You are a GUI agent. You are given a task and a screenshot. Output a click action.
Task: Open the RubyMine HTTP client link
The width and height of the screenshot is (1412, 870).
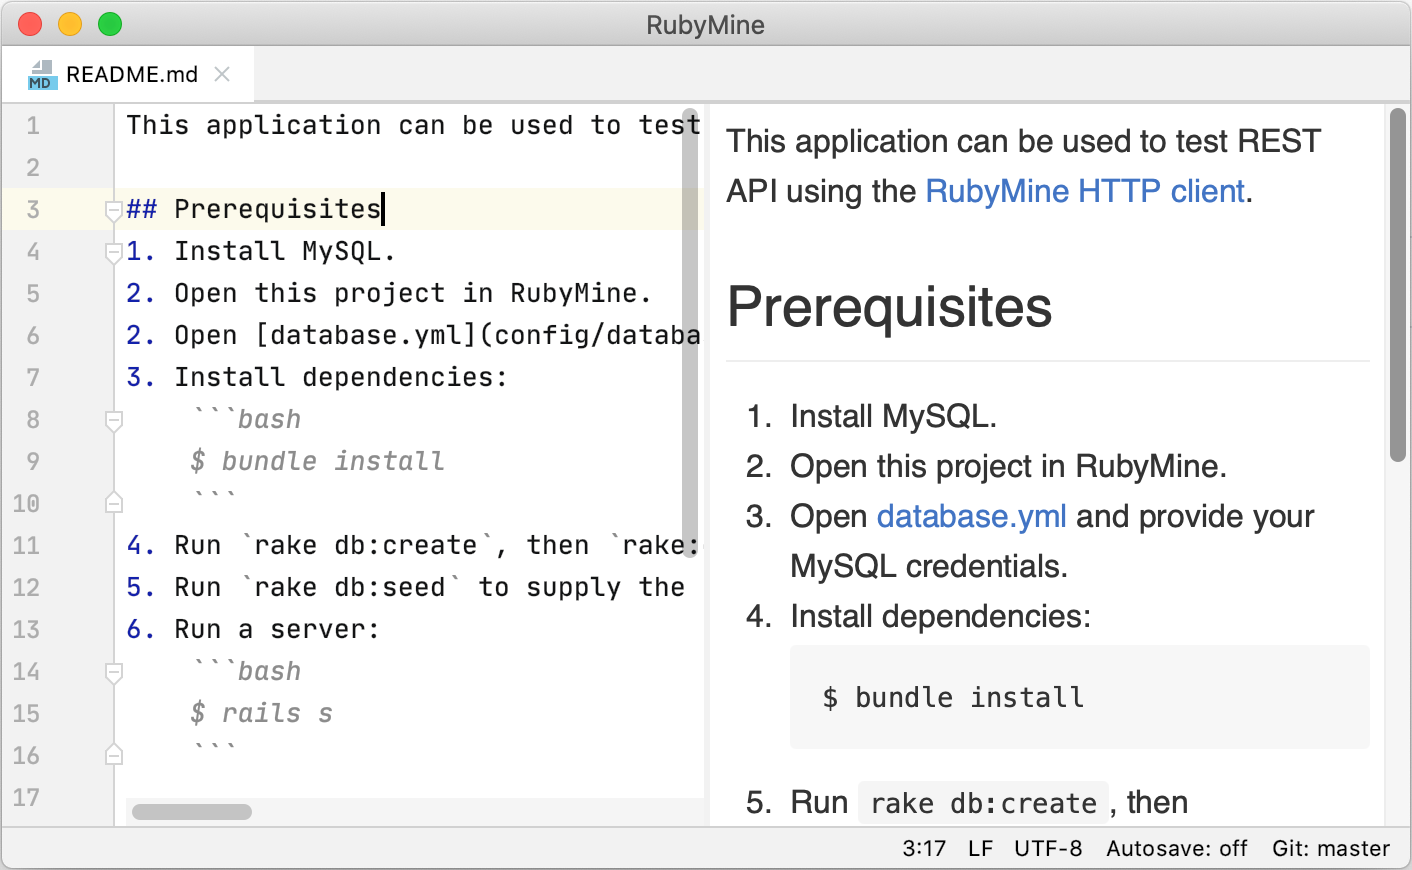pos(1084,191)
